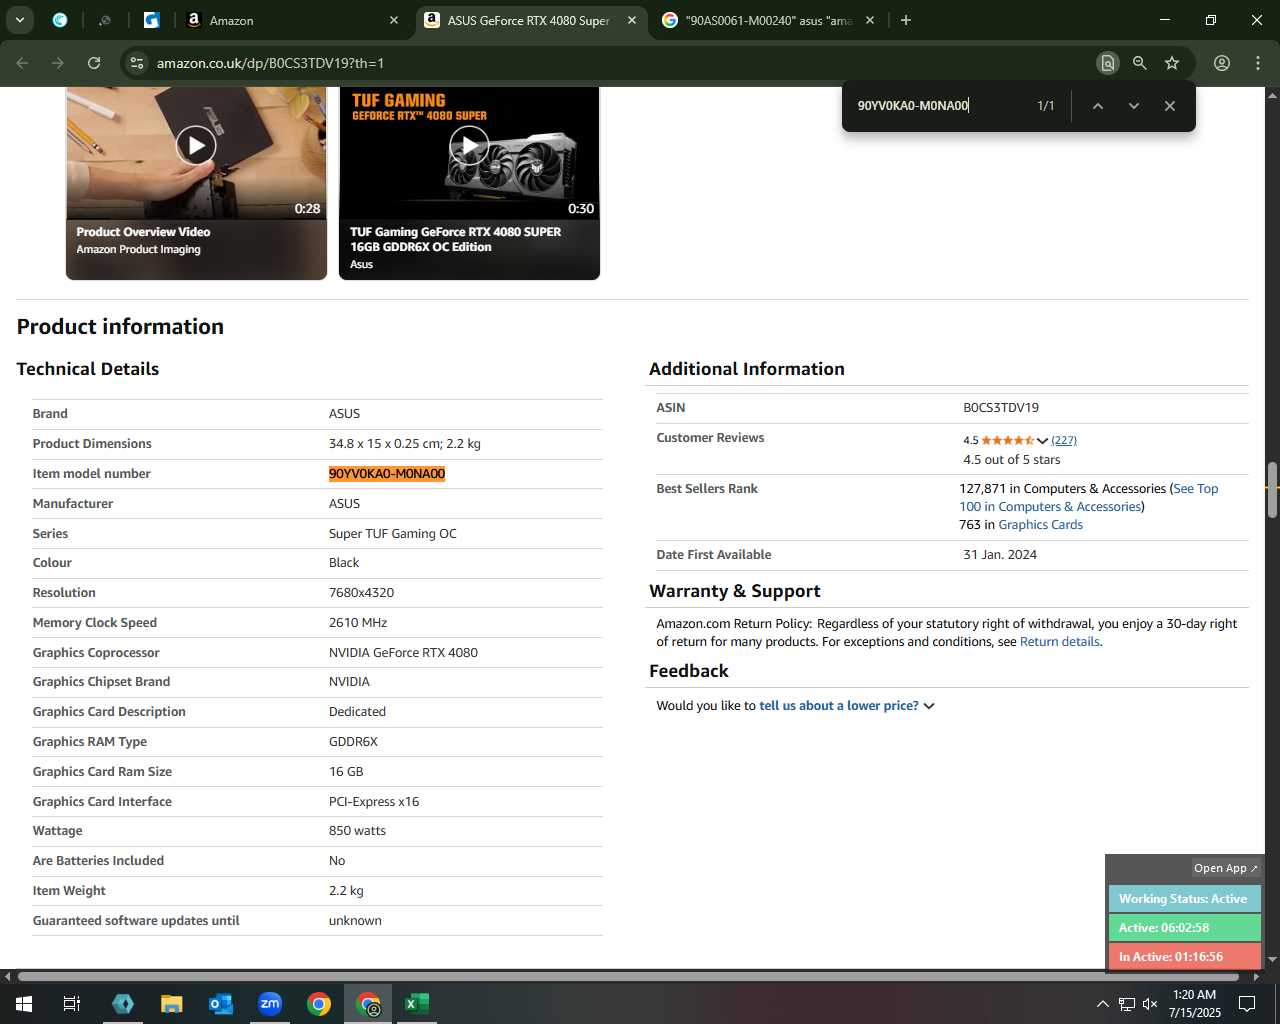Click the In Active 01:16:56 timer

pos(1184,957)
